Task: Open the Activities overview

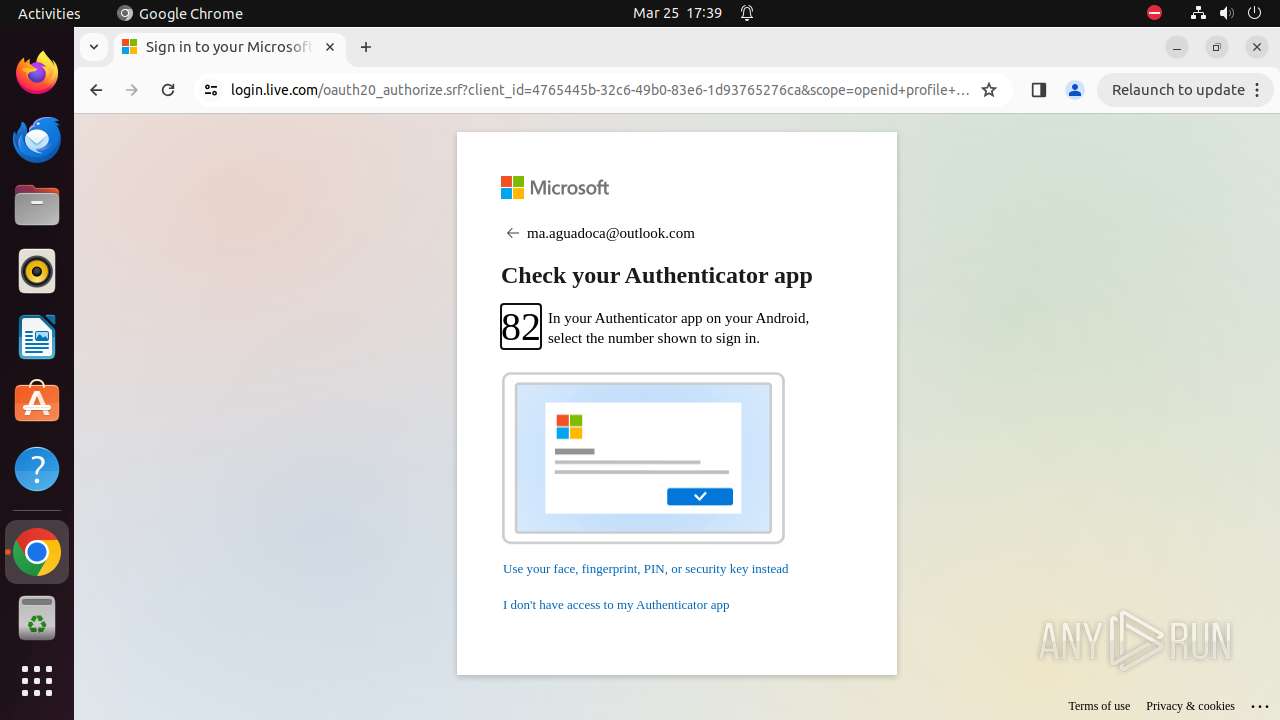Action: 49,13
